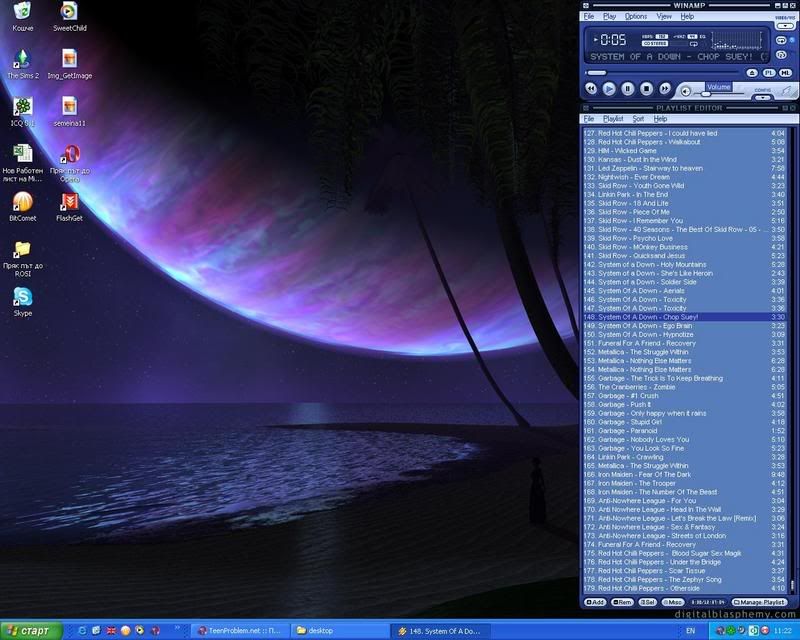Expand the Video/Vis drawer arrow
Screen dimensions: 800x640
coord(785,24)
